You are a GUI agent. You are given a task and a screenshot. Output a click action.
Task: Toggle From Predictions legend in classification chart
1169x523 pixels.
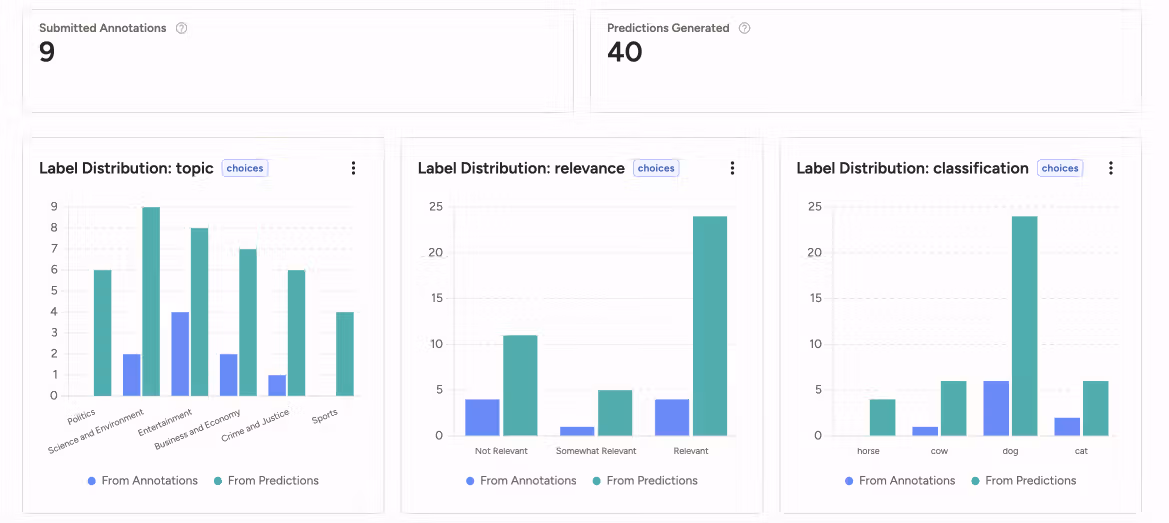[x=1024, y=481]
